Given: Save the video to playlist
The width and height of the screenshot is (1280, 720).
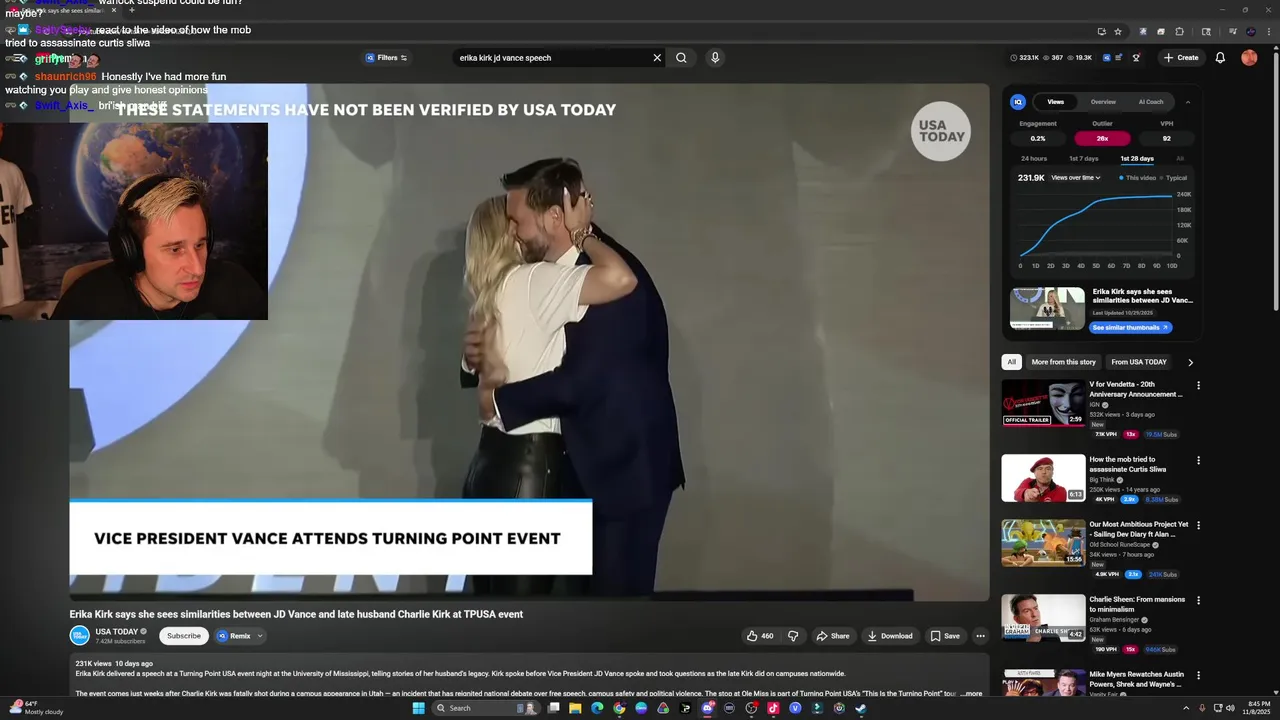Looking at the screenshot, I should click(945, 636).
